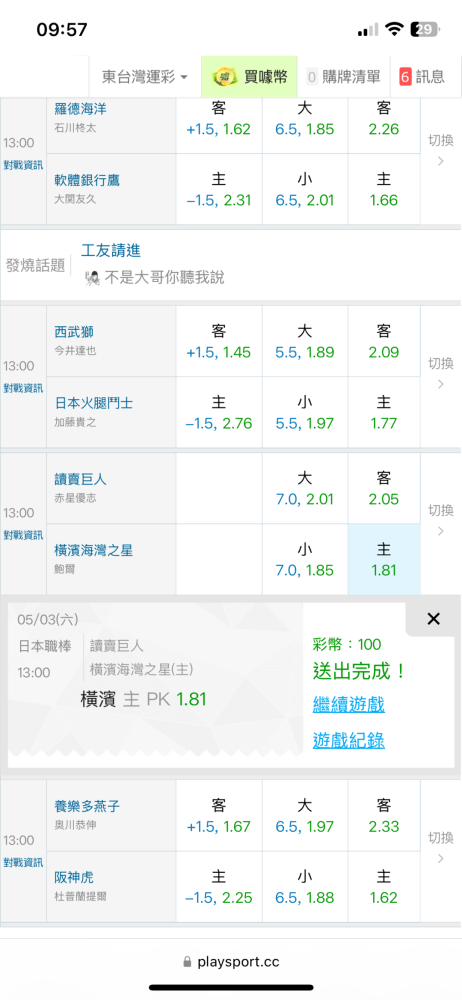Tap the lock icon beside playsport.cc
Screen dimensions: 462x1000
(187, 962)
